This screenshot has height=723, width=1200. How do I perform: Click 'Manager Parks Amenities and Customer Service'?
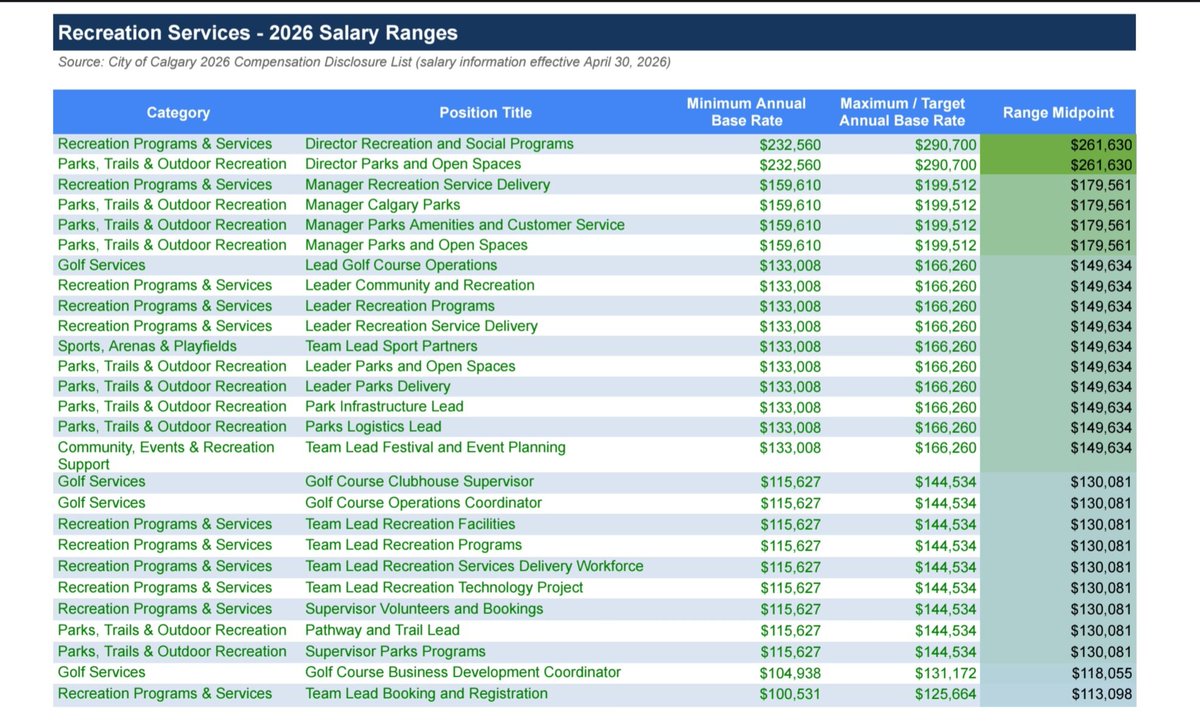click(465, 225)
